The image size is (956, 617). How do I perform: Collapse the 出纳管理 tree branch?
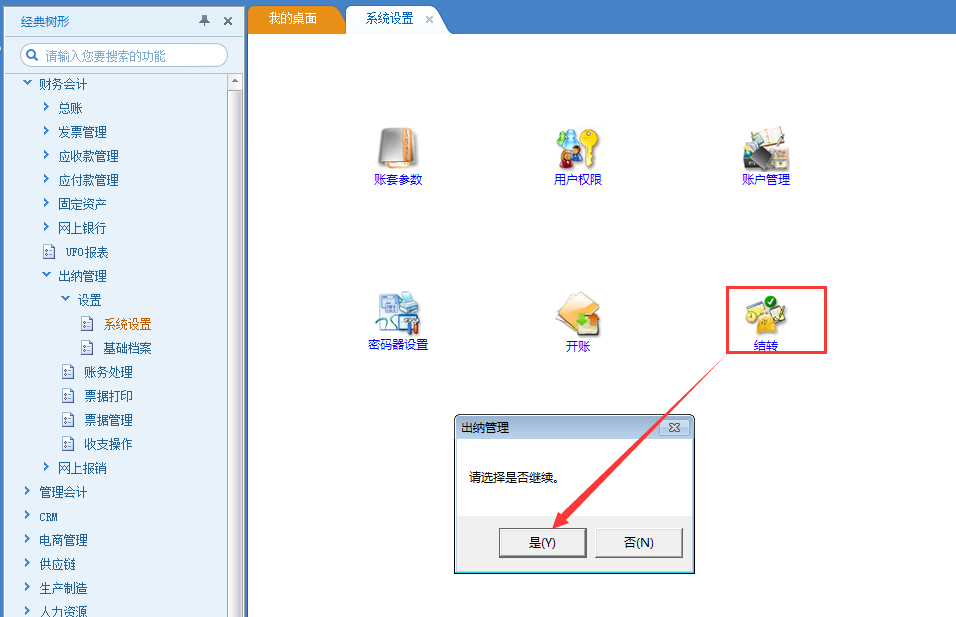tap(46, 275)
